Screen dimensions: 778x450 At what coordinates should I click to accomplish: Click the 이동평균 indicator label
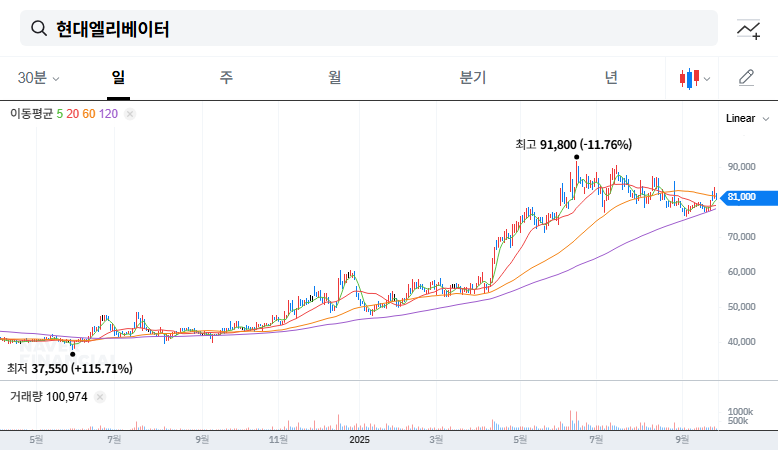[31, 114]
